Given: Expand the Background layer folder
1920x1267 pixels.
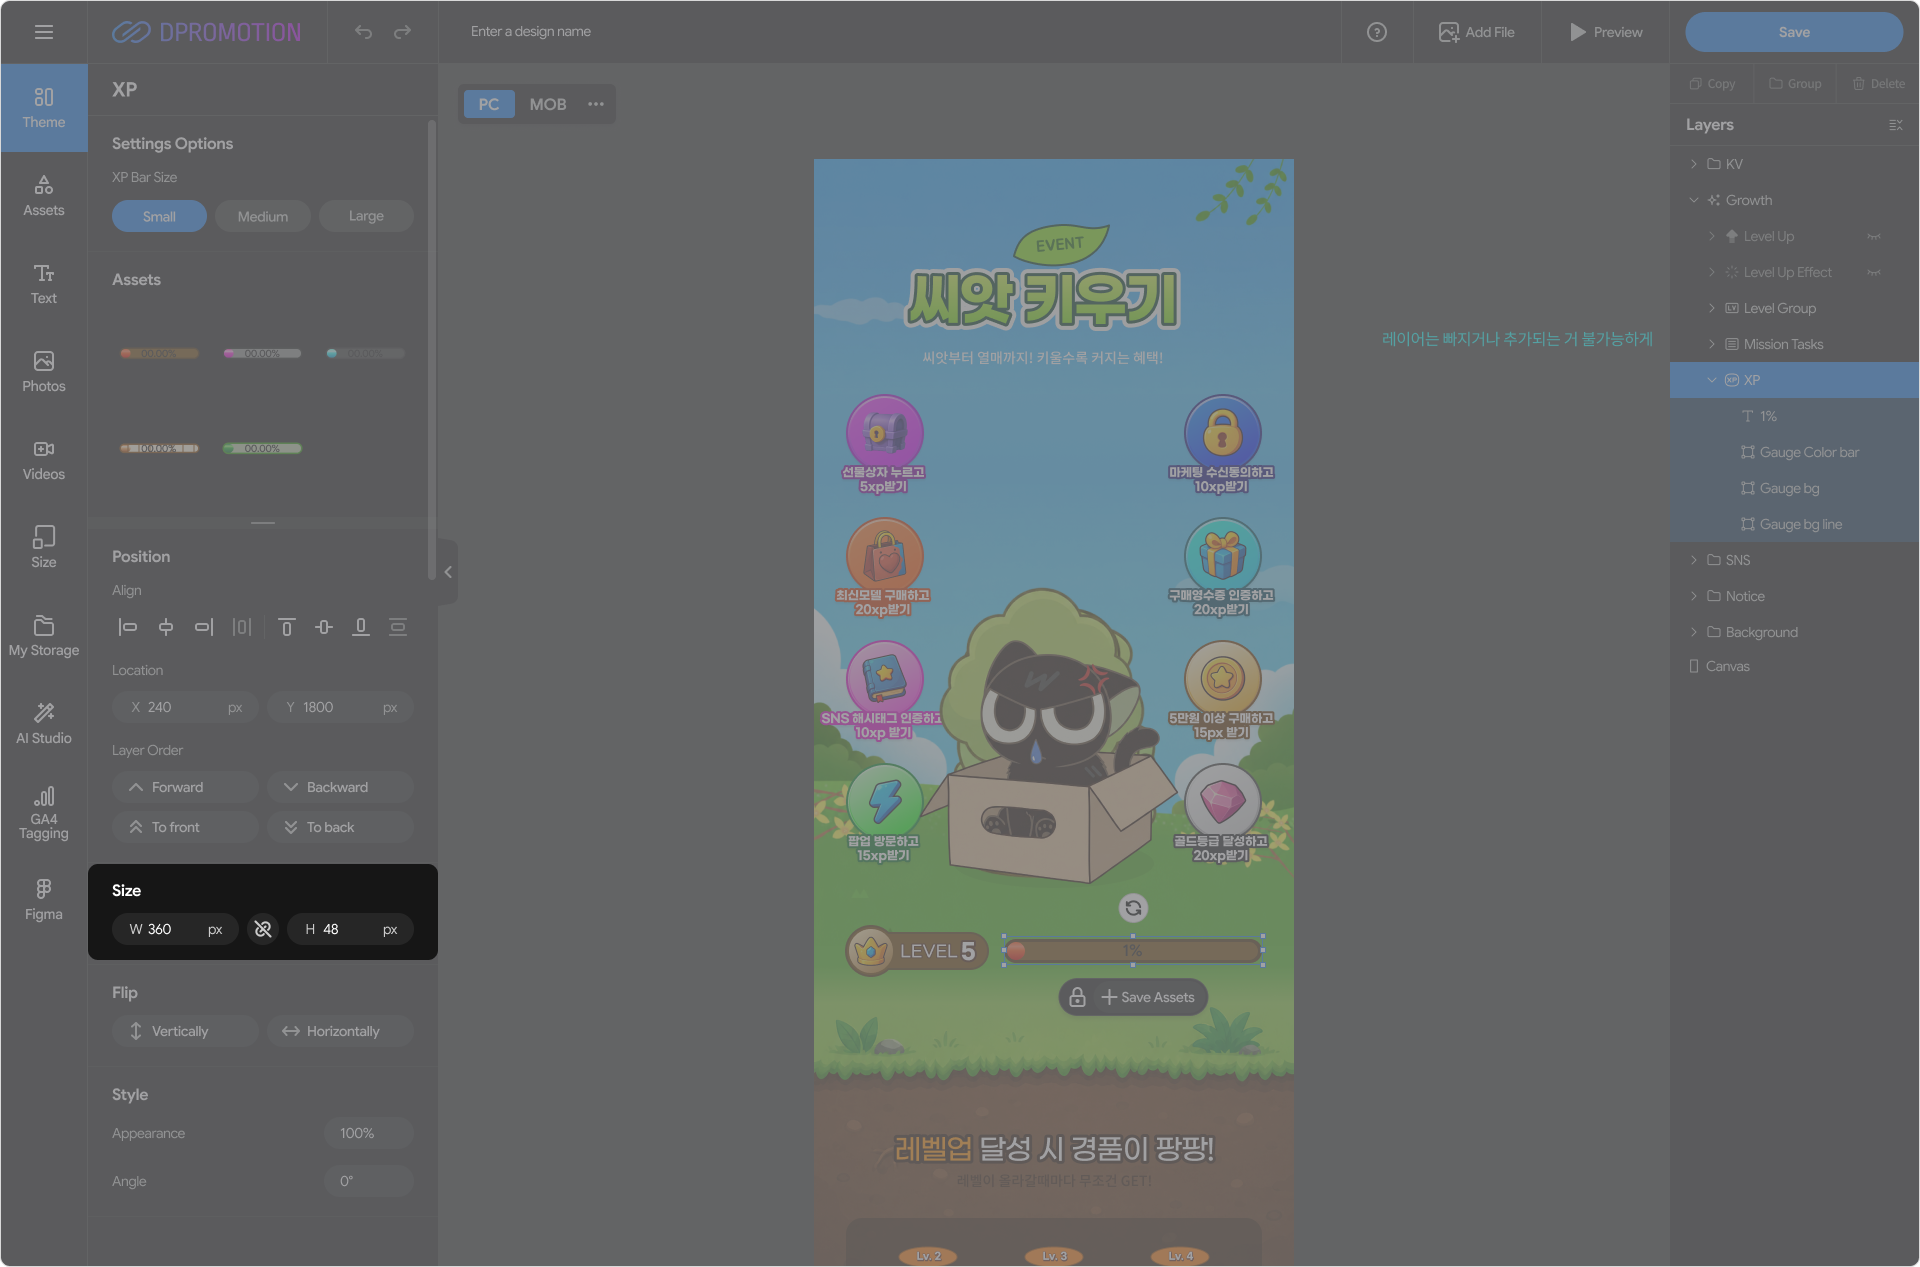Looking at the screenshot, I should tap(1694, 632).
